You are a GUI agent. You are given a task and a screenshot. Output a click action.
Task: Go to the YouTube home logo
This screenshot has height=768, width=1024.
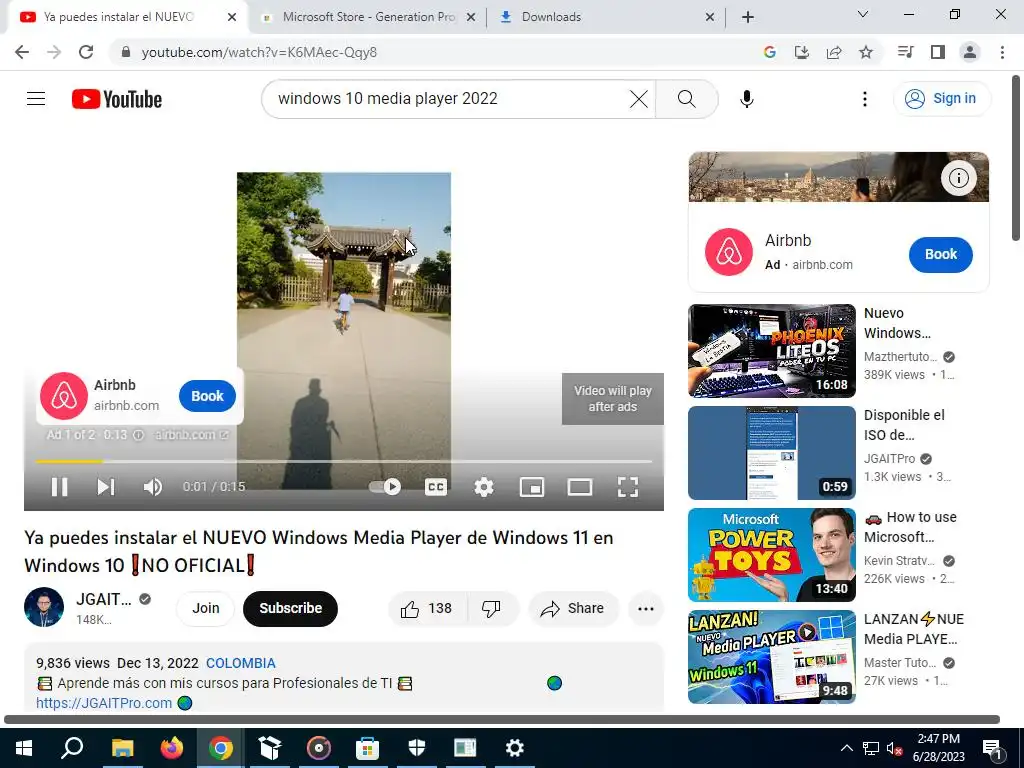(117, 99)
